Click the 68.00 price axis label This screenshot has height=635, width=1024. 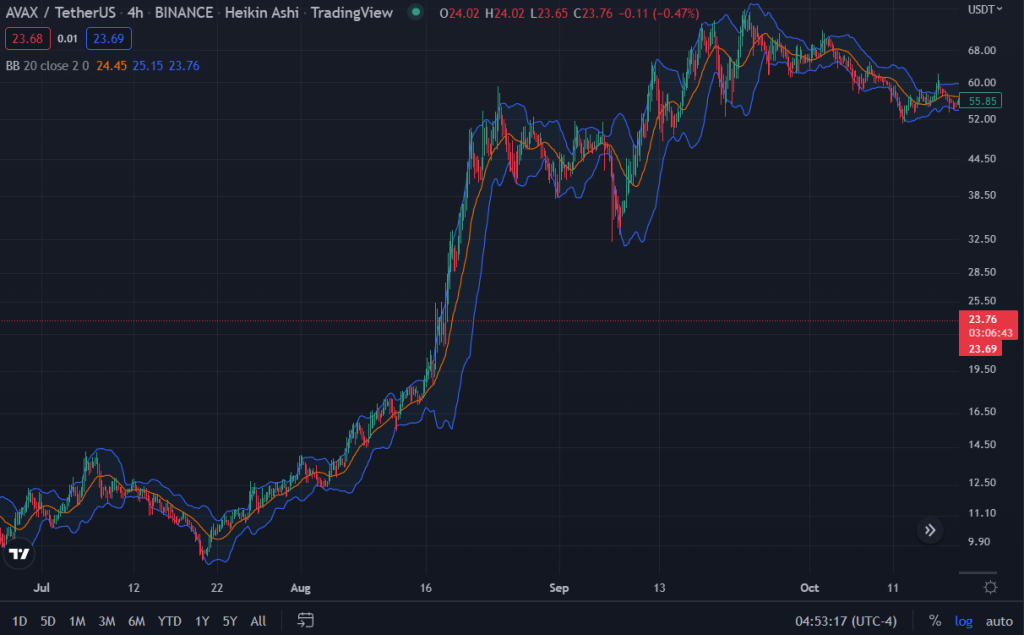point(982,50)
